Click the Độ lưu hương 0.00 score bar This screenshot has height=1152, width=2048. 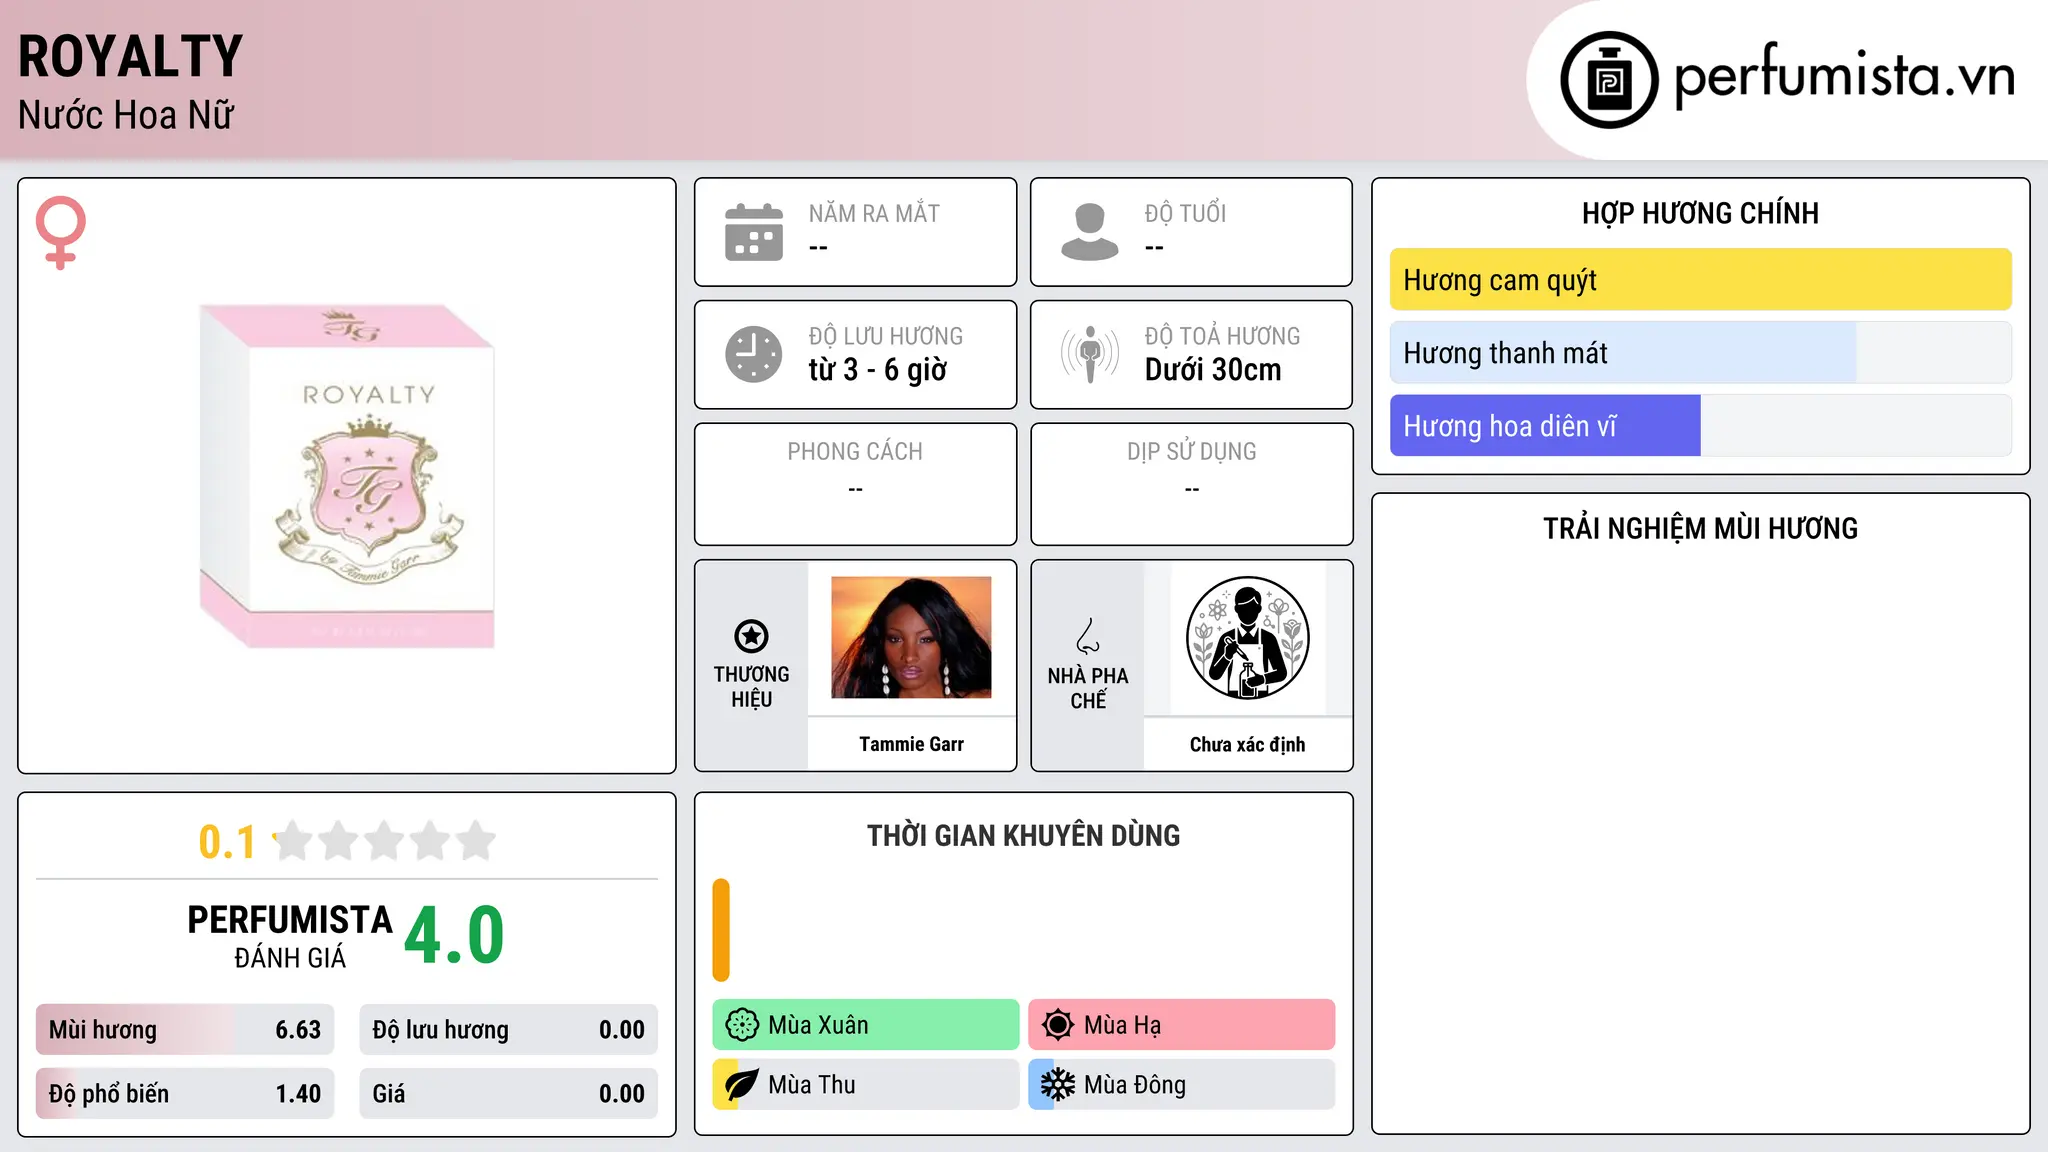click(x=508, y=1030)
